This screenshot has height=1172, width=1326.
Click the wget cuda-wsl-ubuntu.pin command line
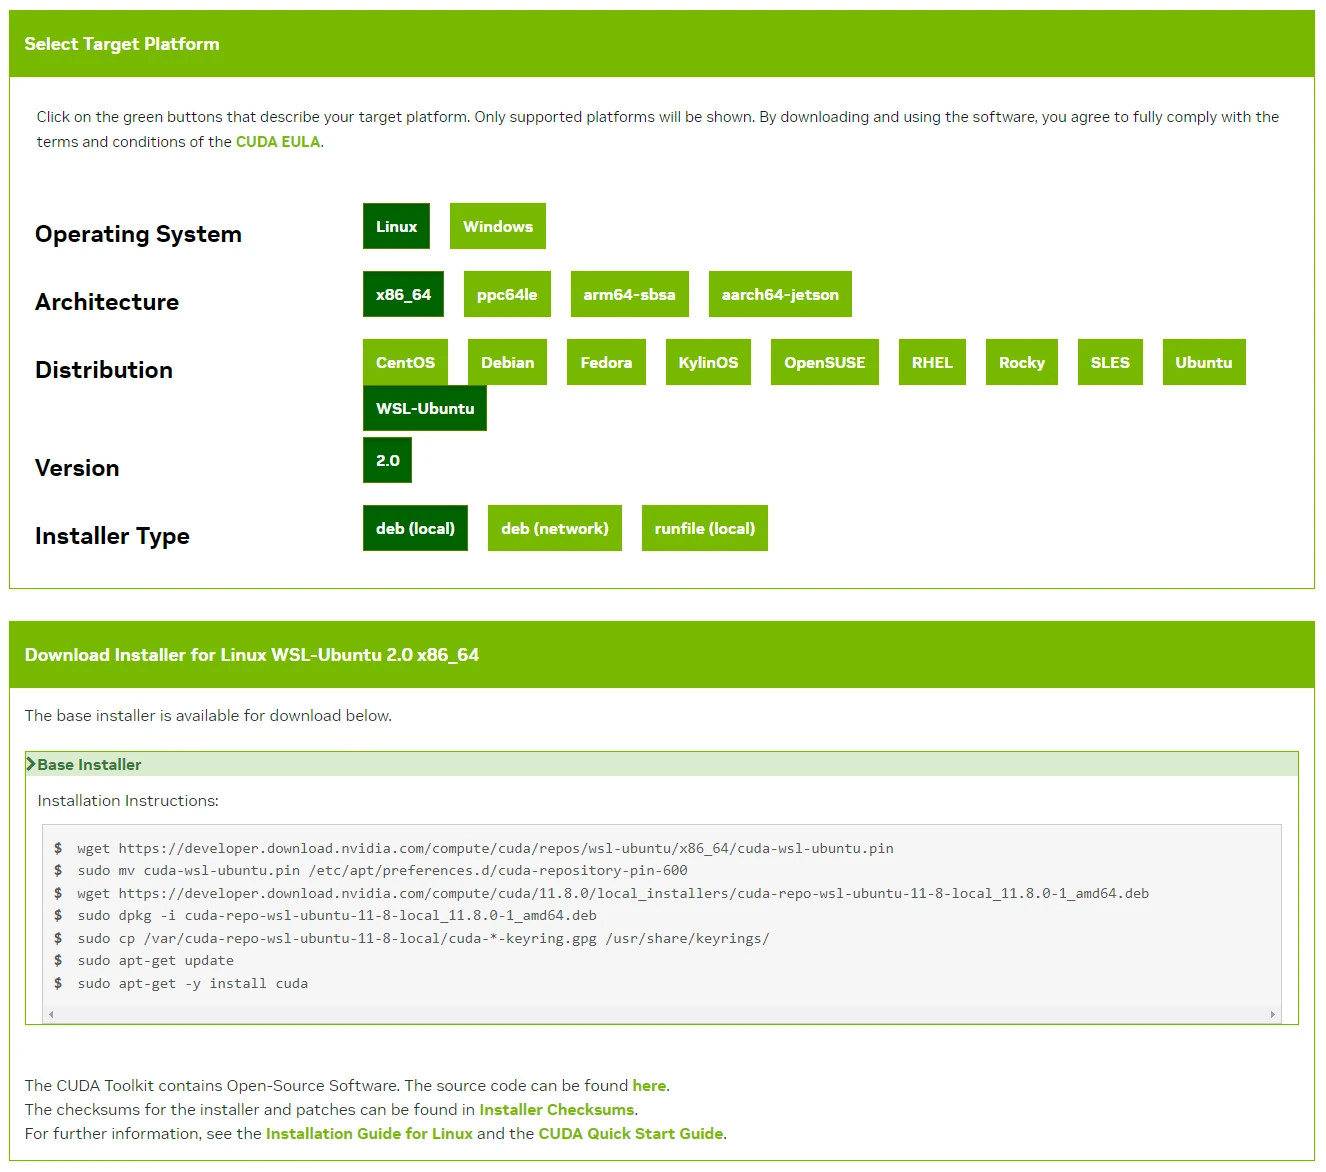485,848
